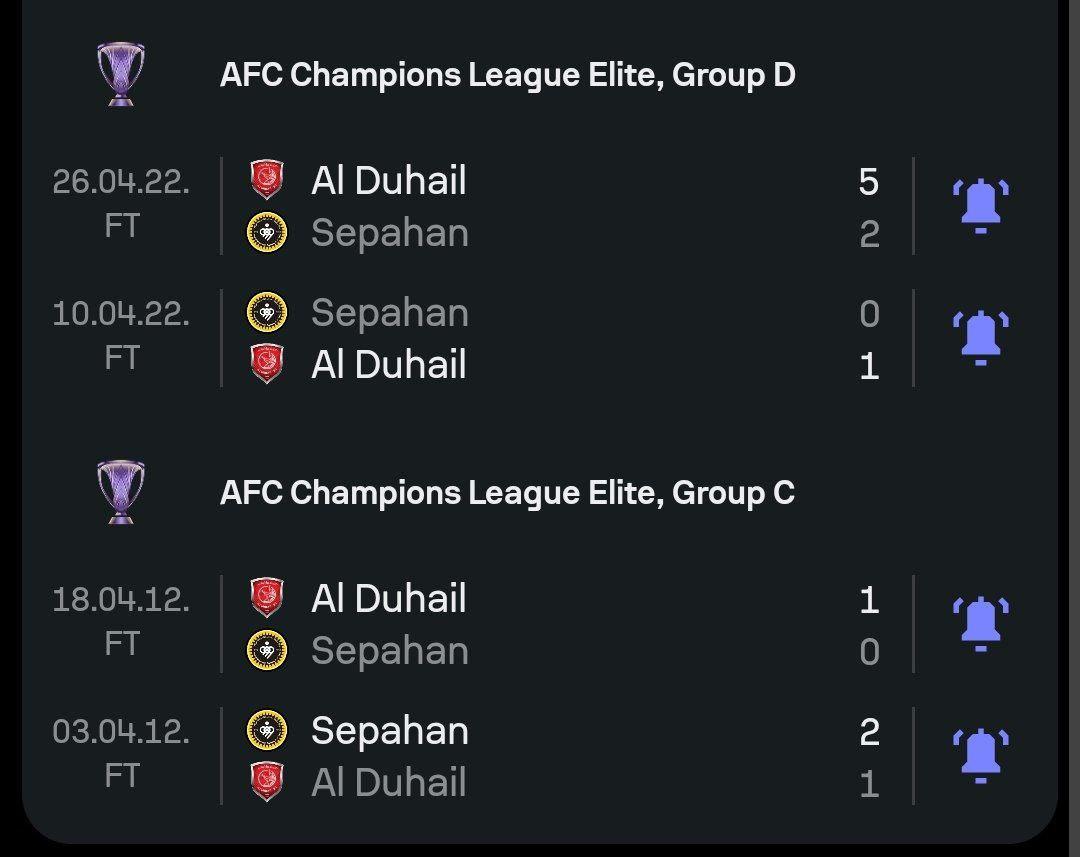The height and width of the screenshot is (857, 1080).
Task: Click Al Duhail name in 03.04.12 match
Action: (x=388, y=783)
